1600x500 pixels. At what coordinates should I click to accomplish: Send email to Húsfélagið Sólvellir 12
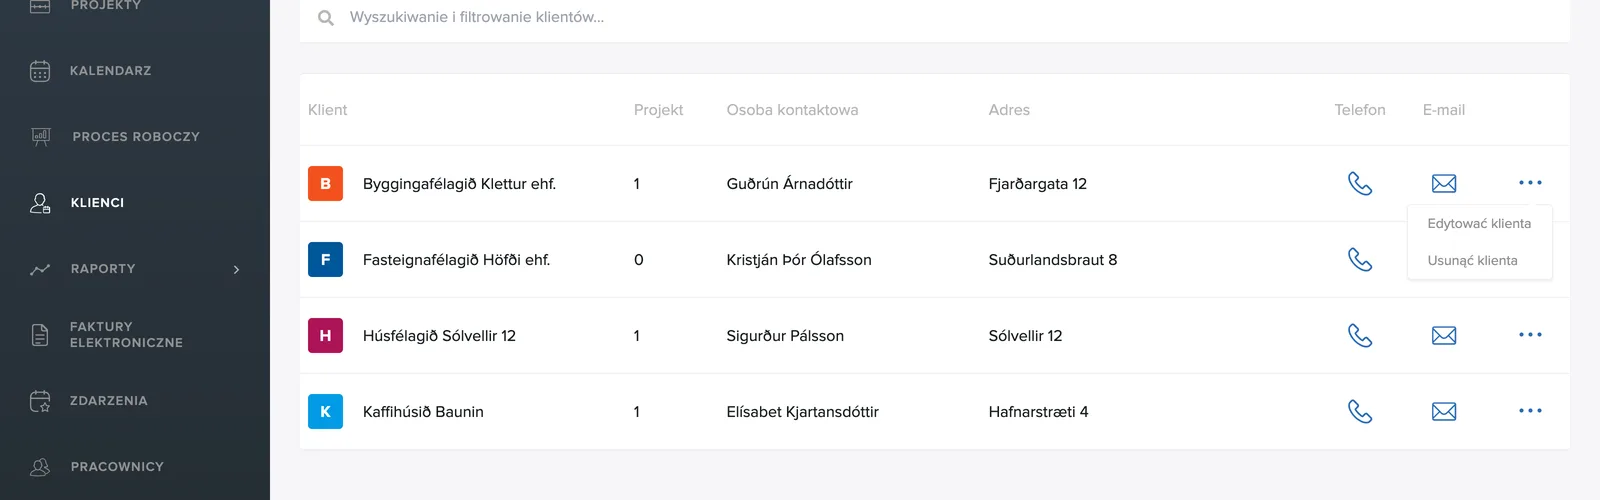pos(1444,335)
